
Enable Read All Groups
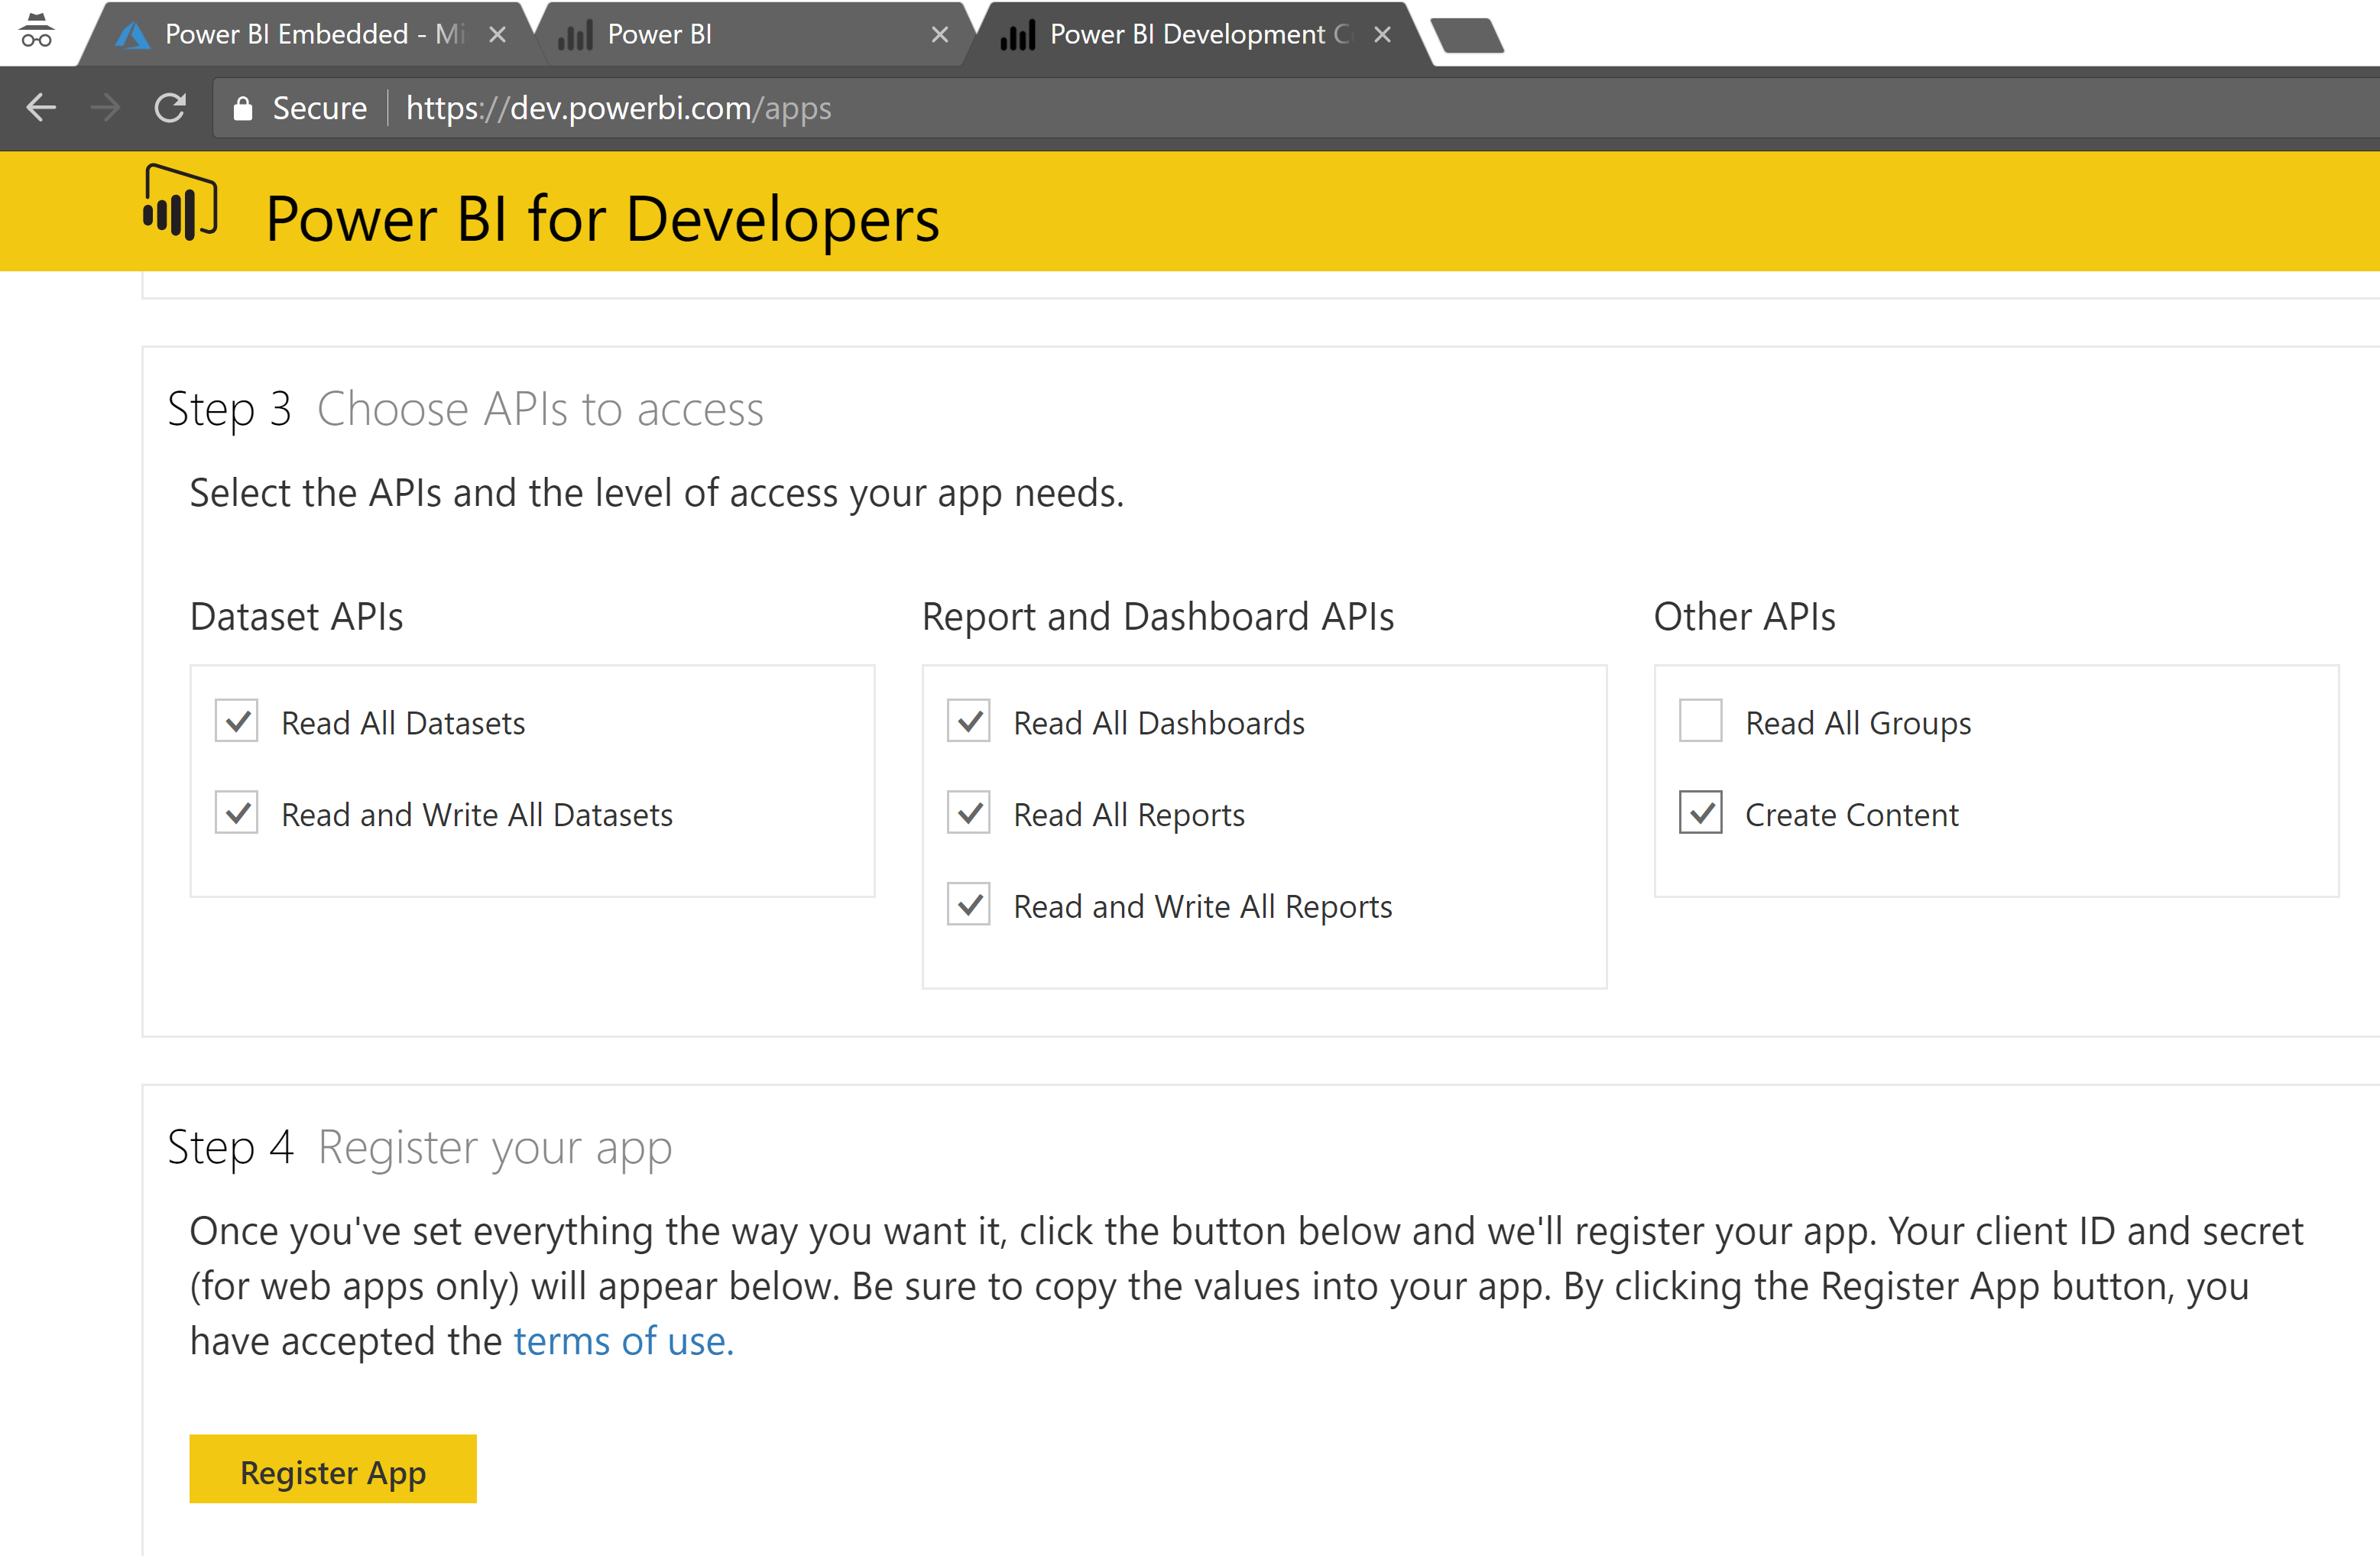click(1700, 722)
